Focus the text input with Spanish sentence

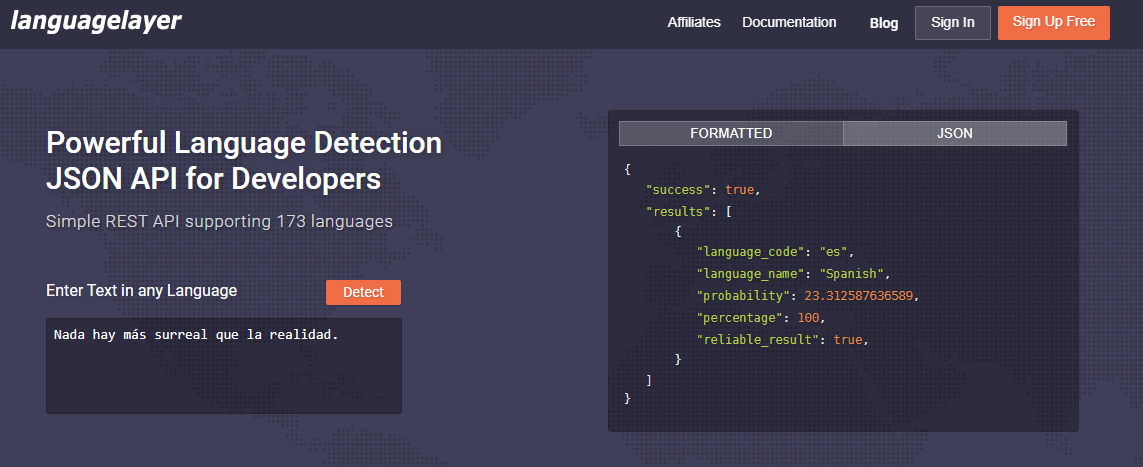pyautogui.click(x=224, y=366)
